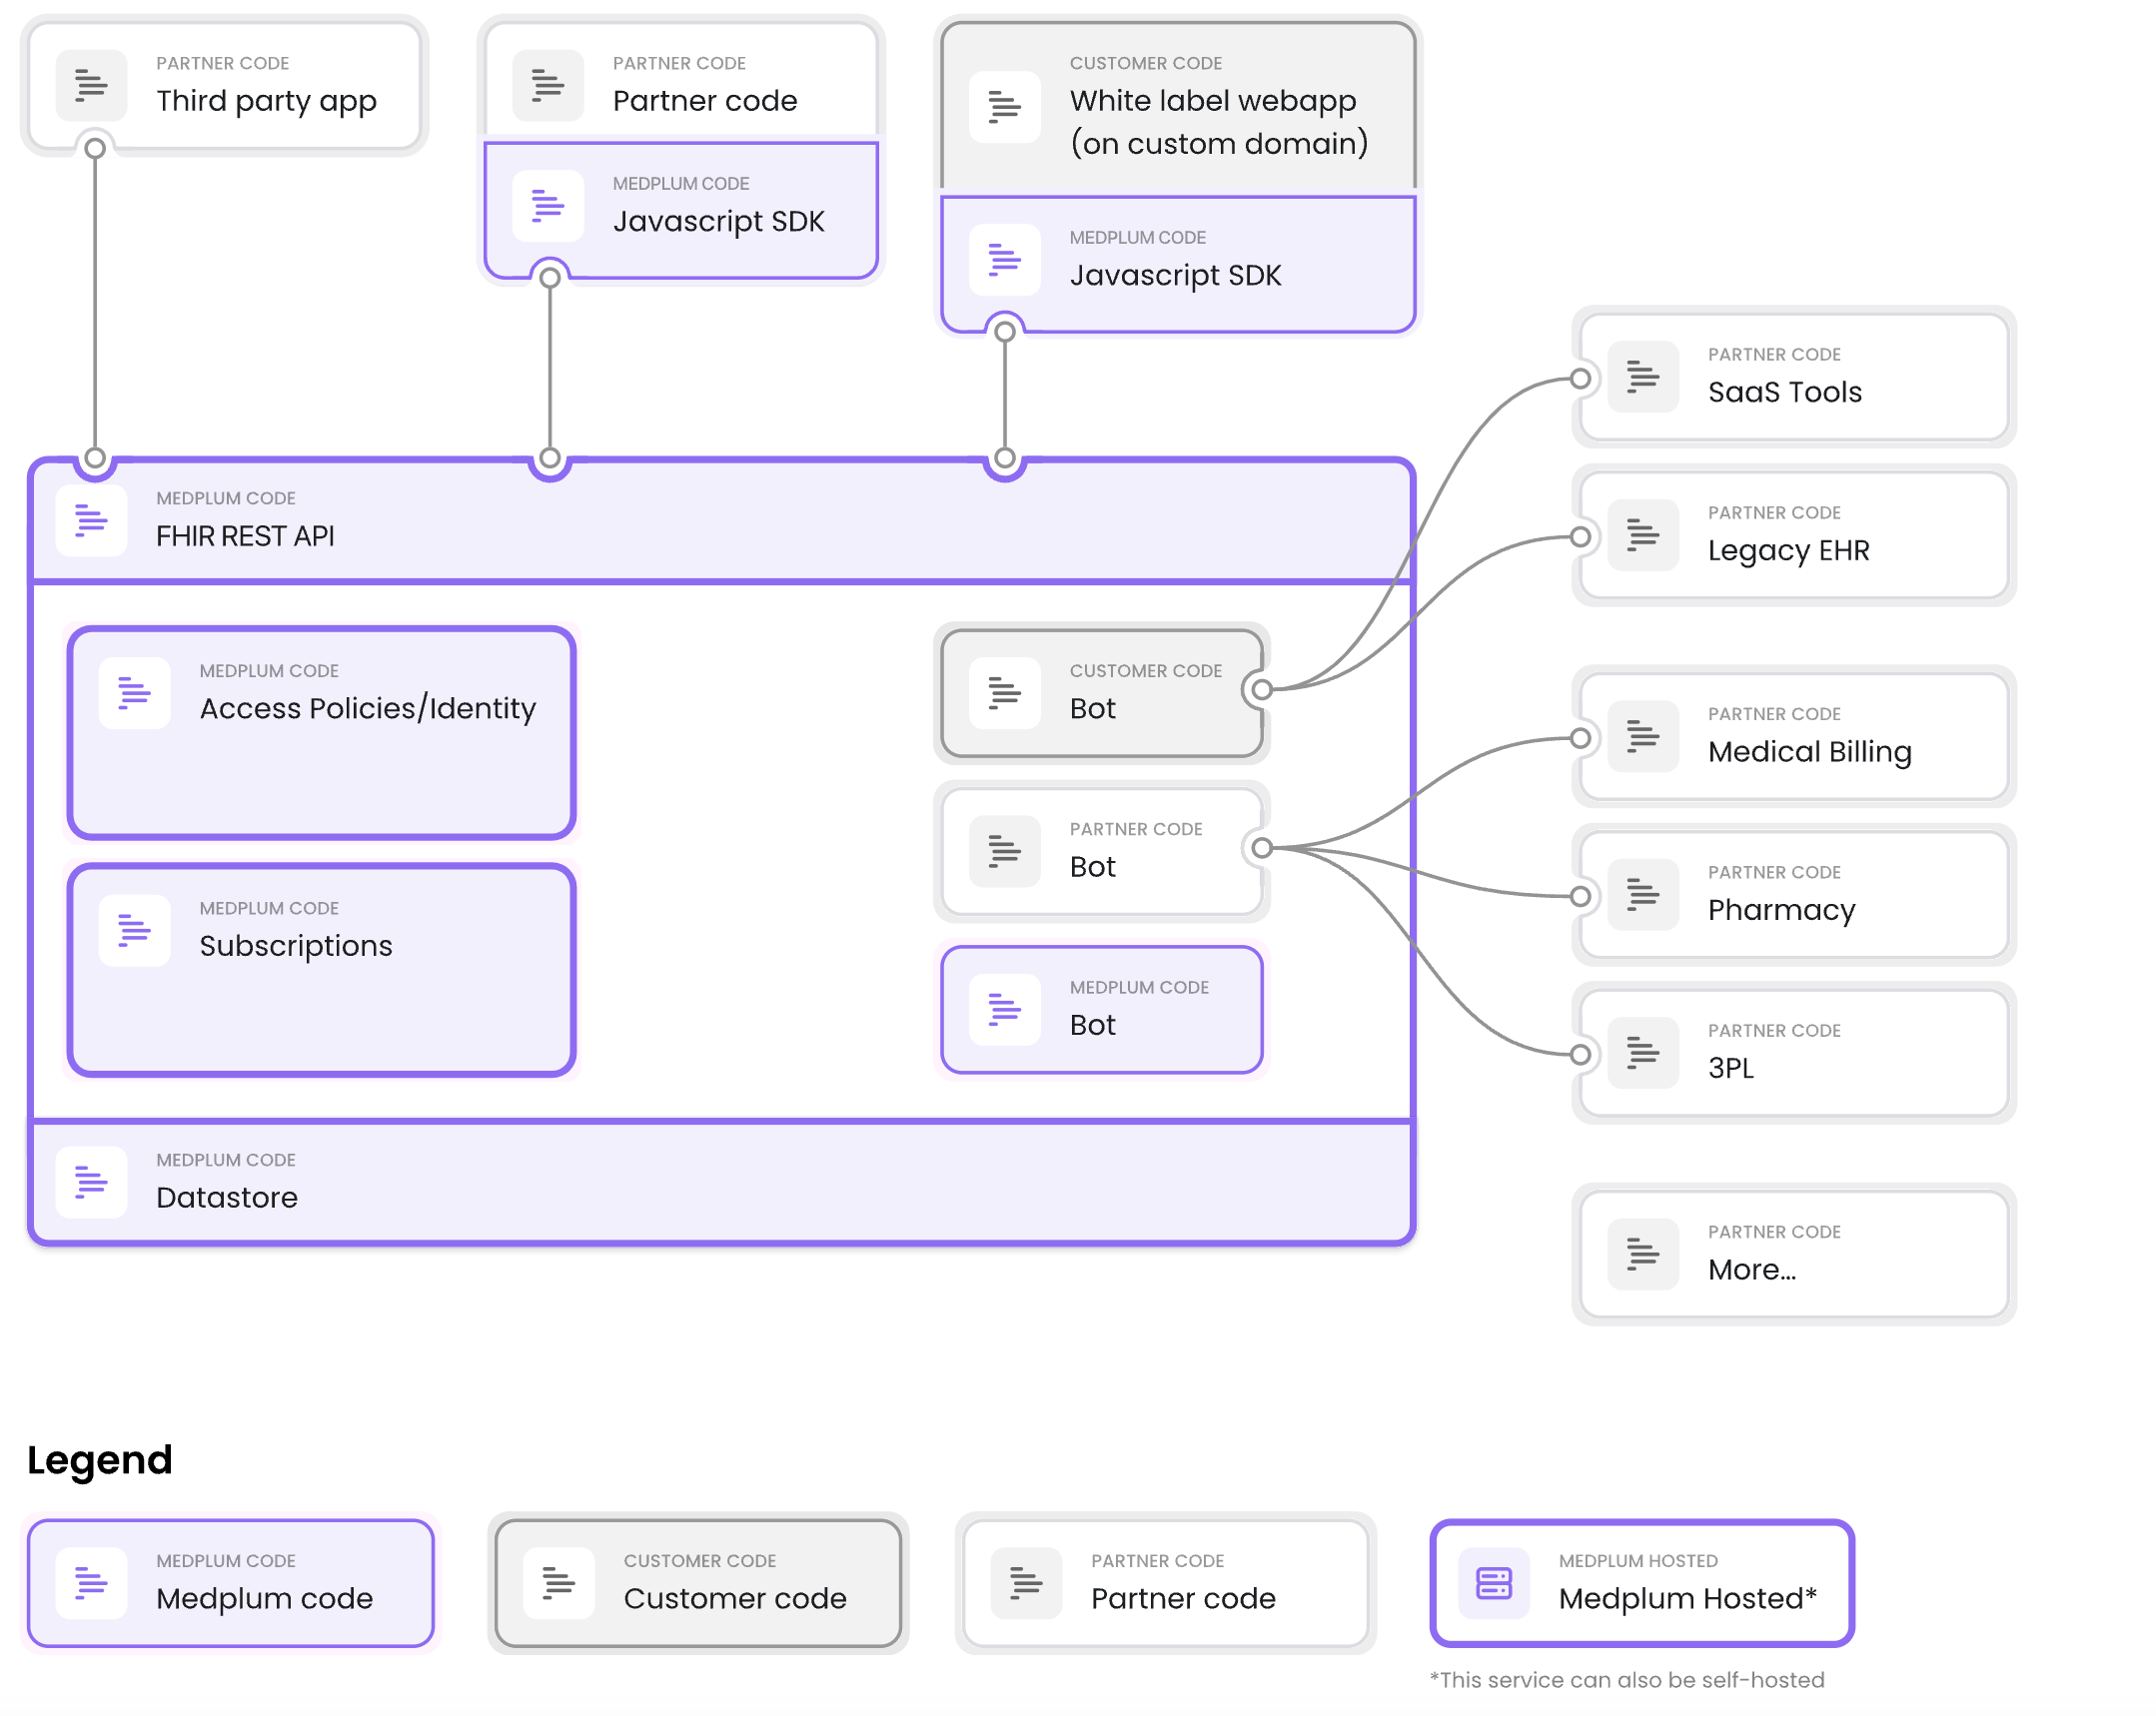Select the 'FHIR REST API' label
Screen dimensions: 2156x1716
pyautogui.click(x=245, y=536)
